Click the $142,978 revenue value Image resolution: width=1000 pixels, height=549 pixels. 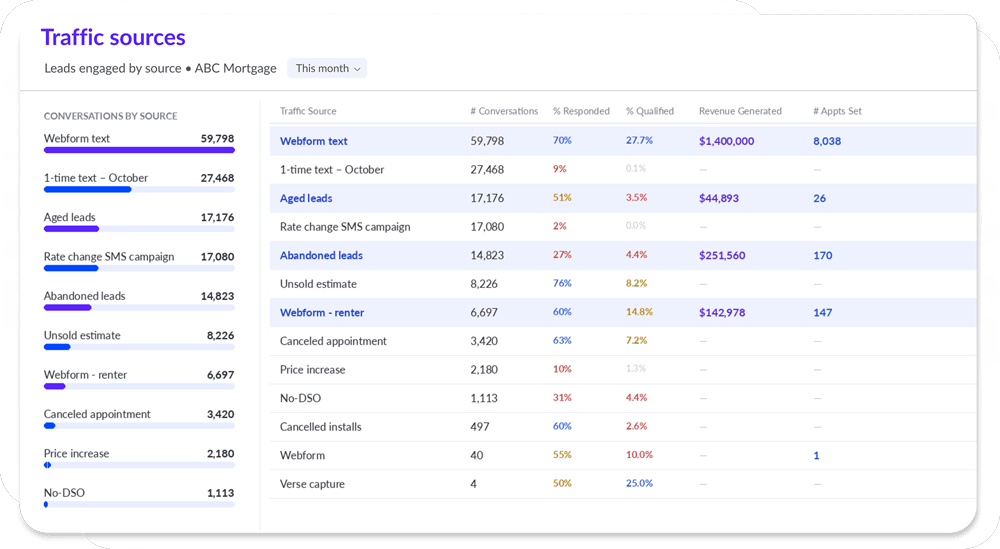pos(722,312)
